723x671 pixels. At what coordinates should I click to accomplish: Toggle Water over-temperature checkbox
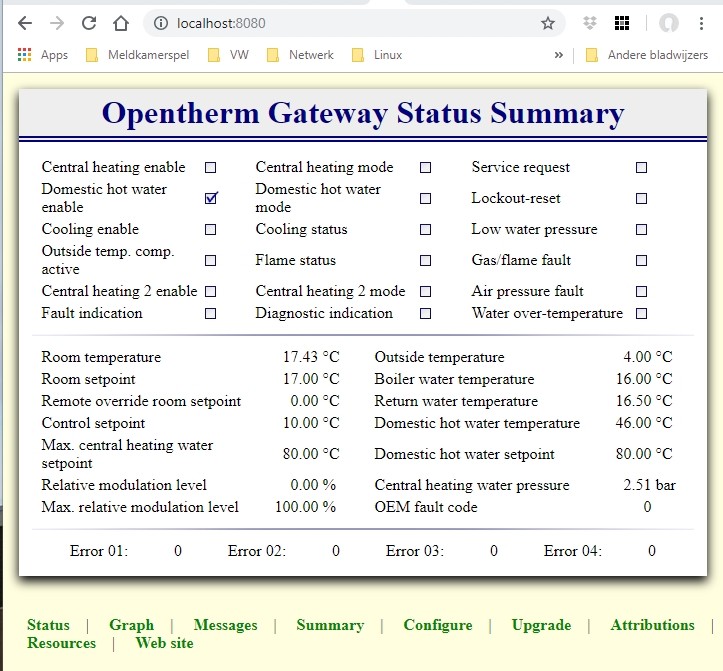point(641,314)
